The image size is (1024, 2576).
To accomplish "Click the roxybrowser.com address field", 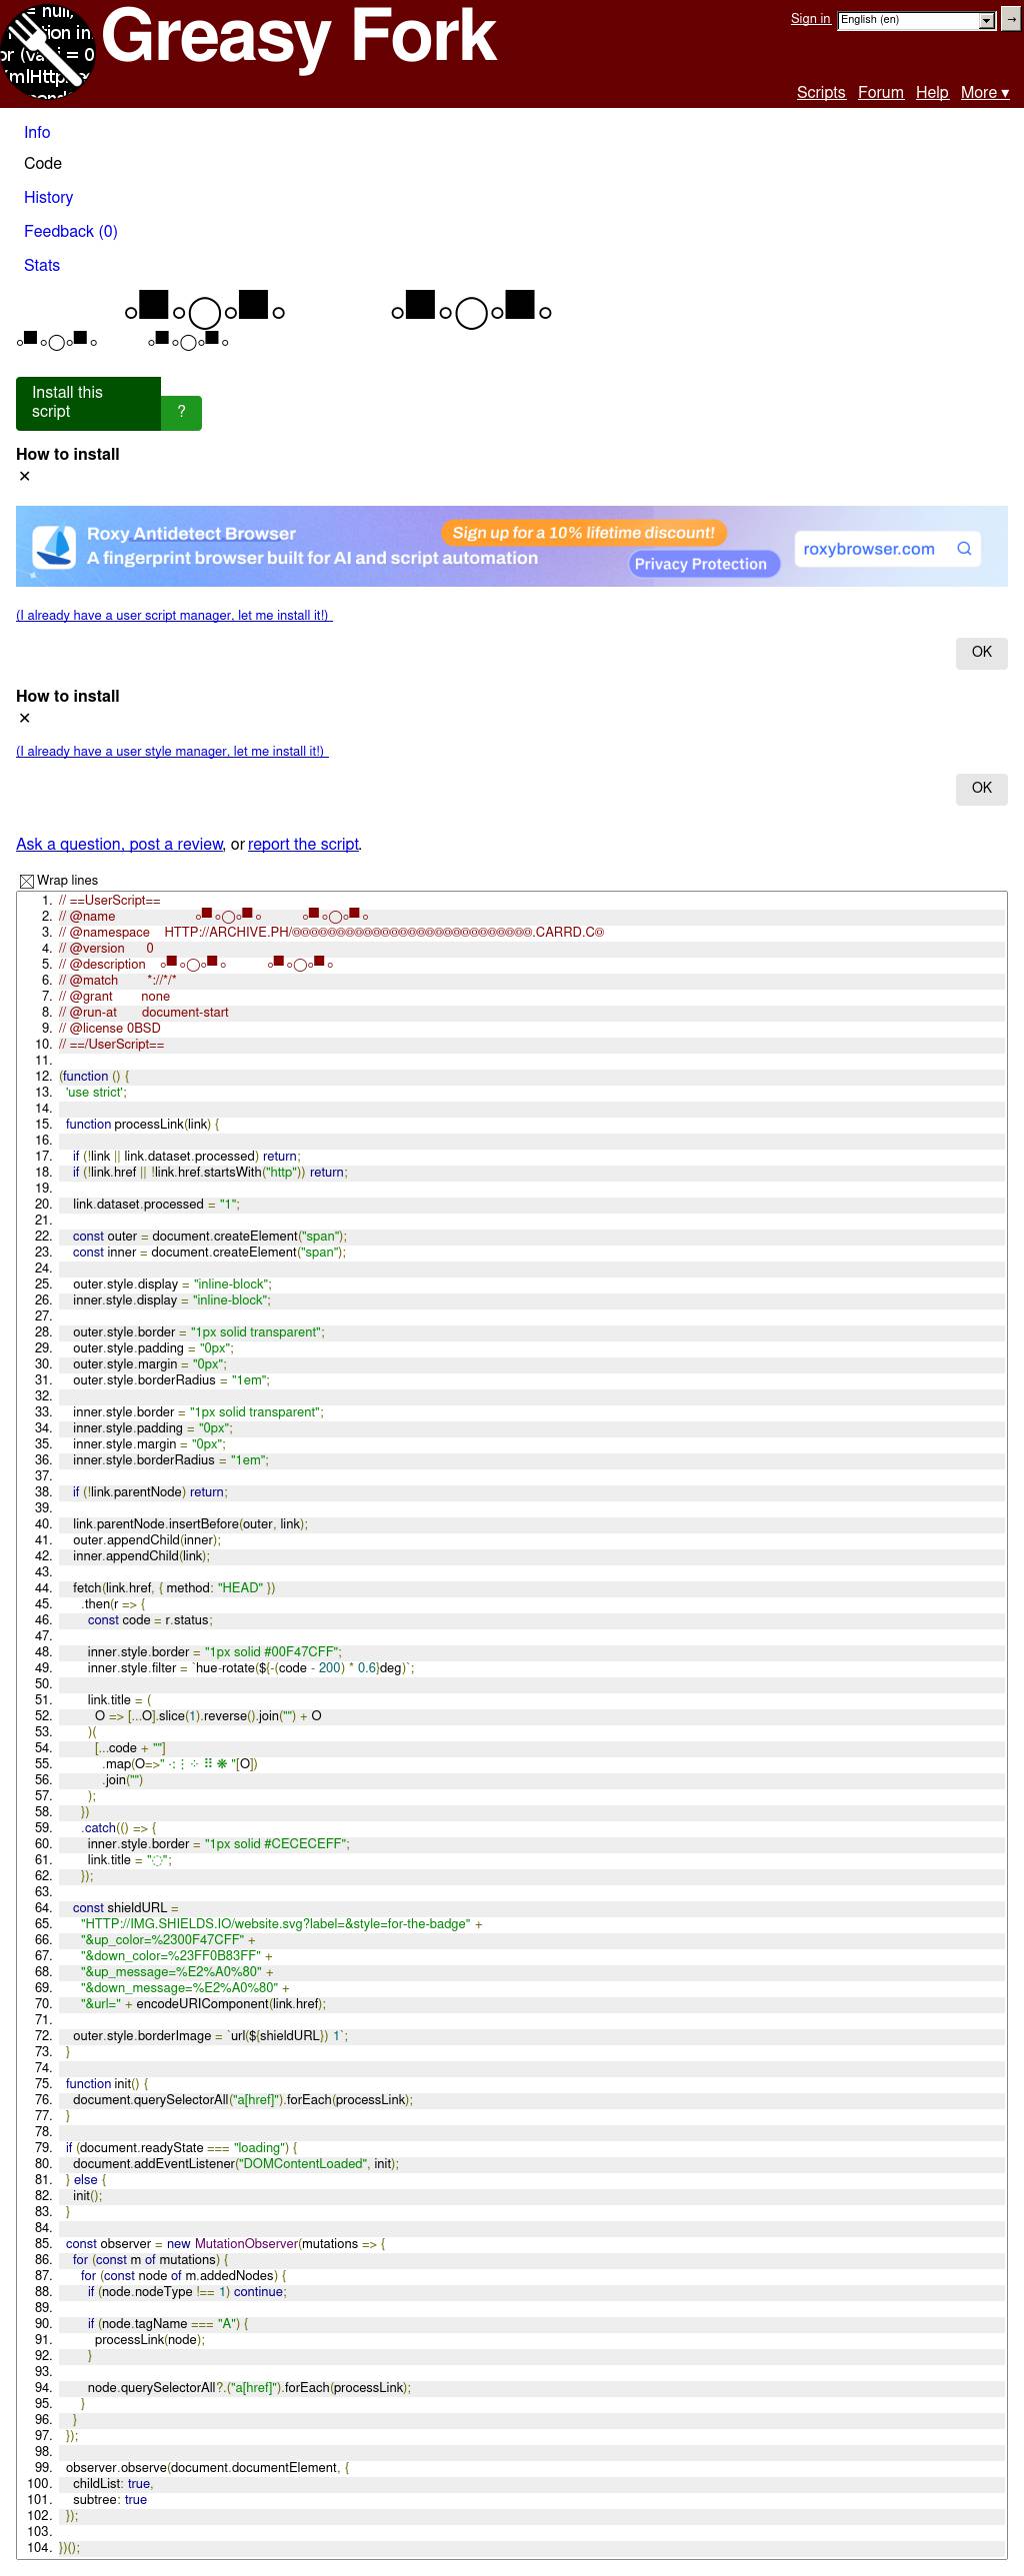I will pyautogui.click(x=868, y=549).
